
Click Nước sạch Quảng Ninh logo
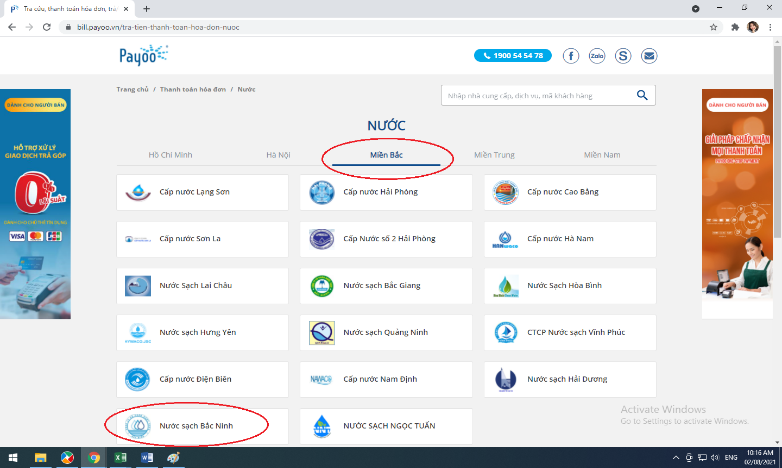pos(322,333)
